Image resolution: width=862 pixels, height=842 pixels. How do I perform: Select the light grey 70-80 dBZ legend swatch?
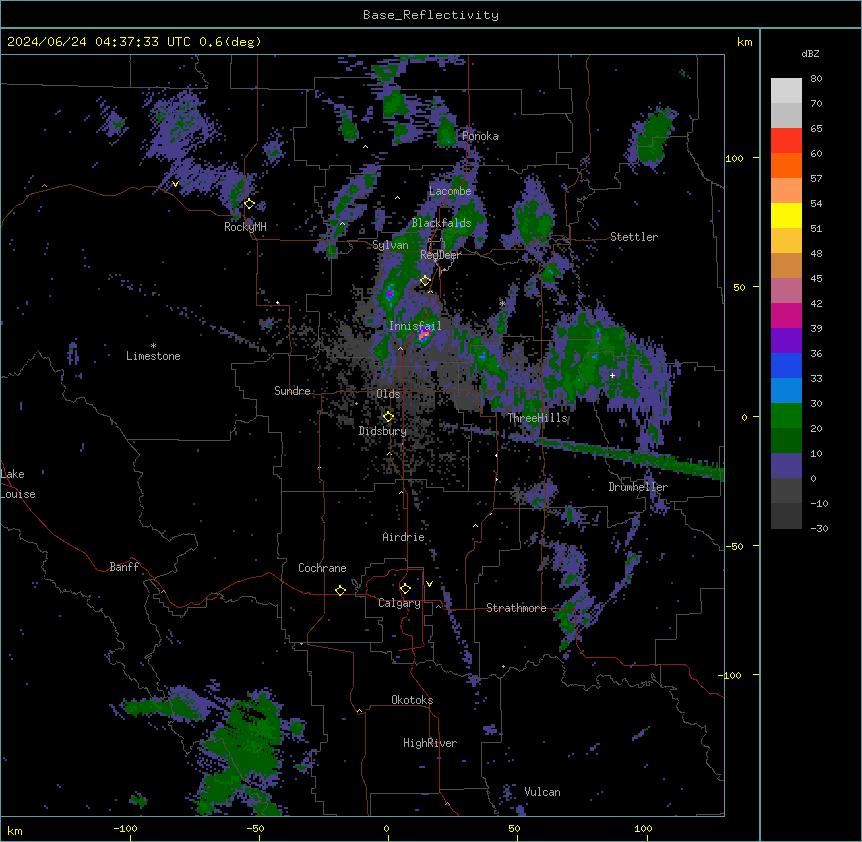[786, 91]
